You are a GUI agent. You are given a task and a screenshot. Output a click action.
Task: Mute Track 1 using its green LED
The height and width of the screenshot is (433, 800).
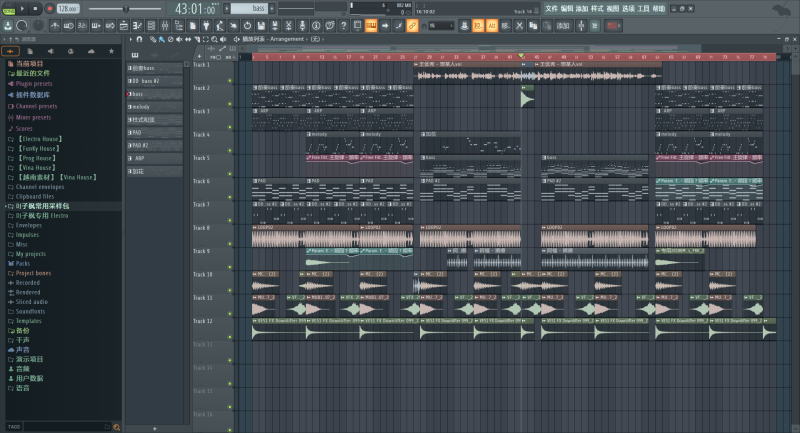pyautogui.click(x=229, y=80)
